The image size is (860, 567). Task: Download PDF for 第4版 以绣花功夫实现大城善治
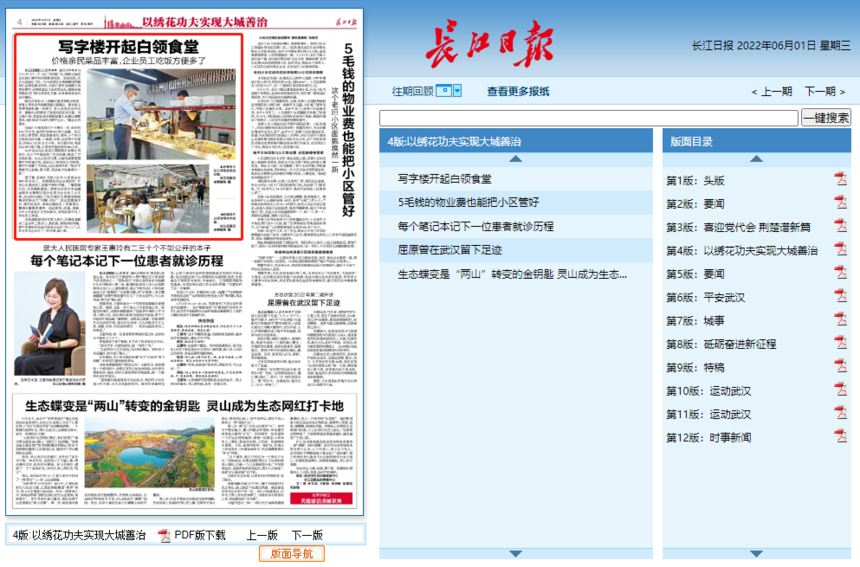pyautogui.click(x=840, y=250)
